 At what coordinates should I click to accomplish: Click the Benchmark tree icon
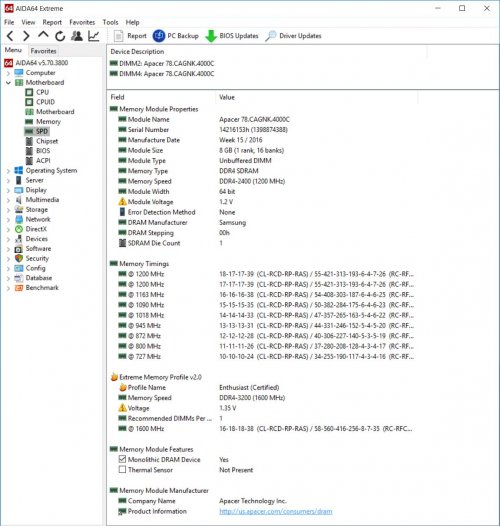(19, 288)
